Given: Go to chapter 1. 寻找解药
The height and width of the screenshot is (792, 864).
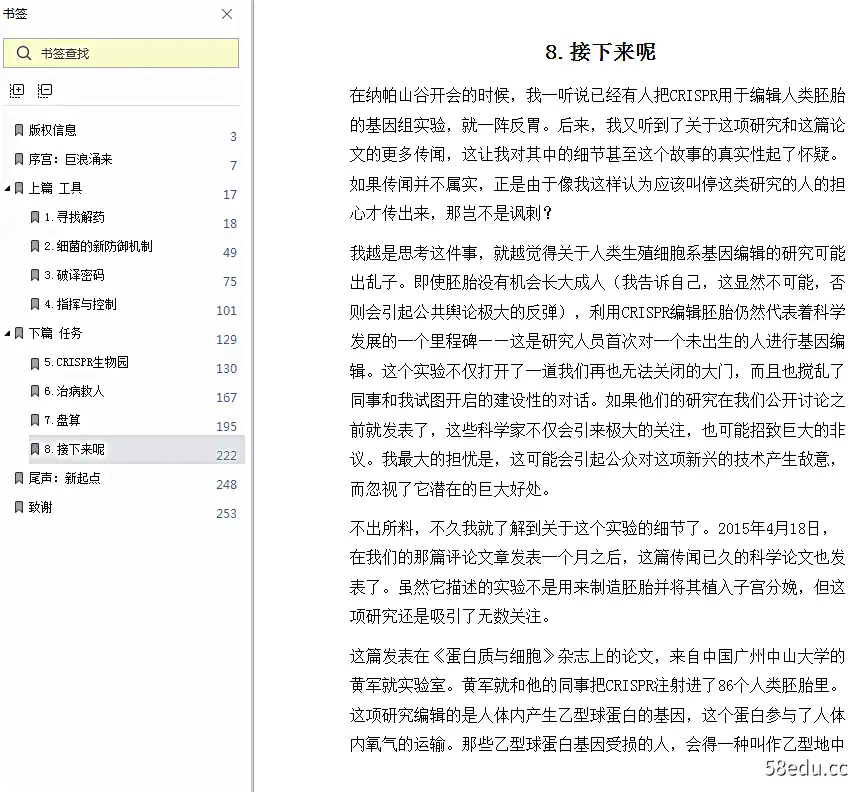Looking at the screenshot, I should (x=74, y=217).
